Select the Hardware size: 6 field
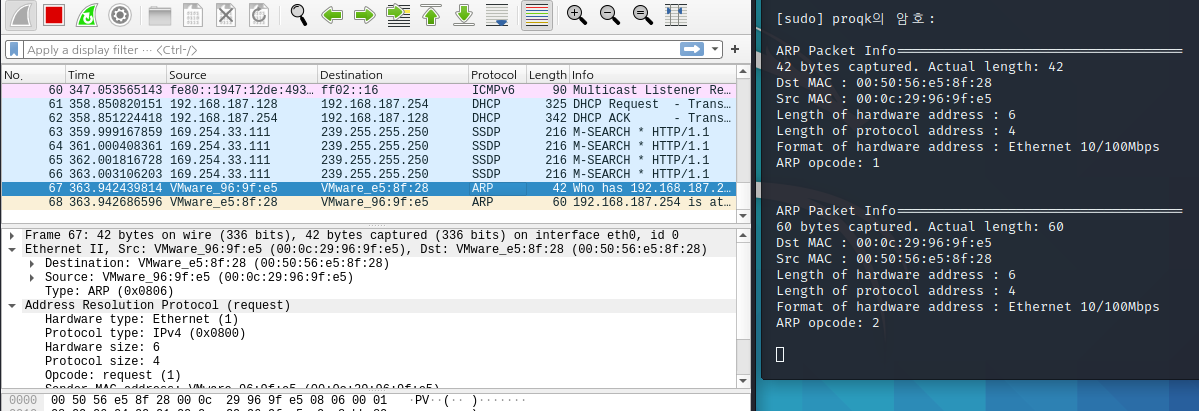 click(102, 347)
